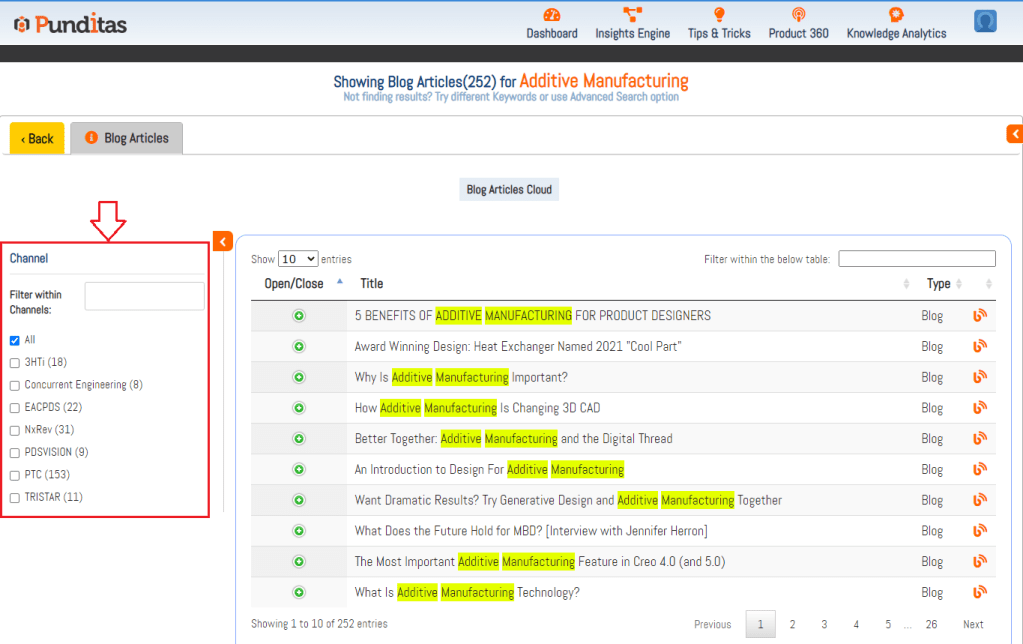Expand row '5 BENEFITS OF ADDITIVE MANUFACTURING' with green plus
Viewport: 1023px width, 644px height.
tap(298, 316)
